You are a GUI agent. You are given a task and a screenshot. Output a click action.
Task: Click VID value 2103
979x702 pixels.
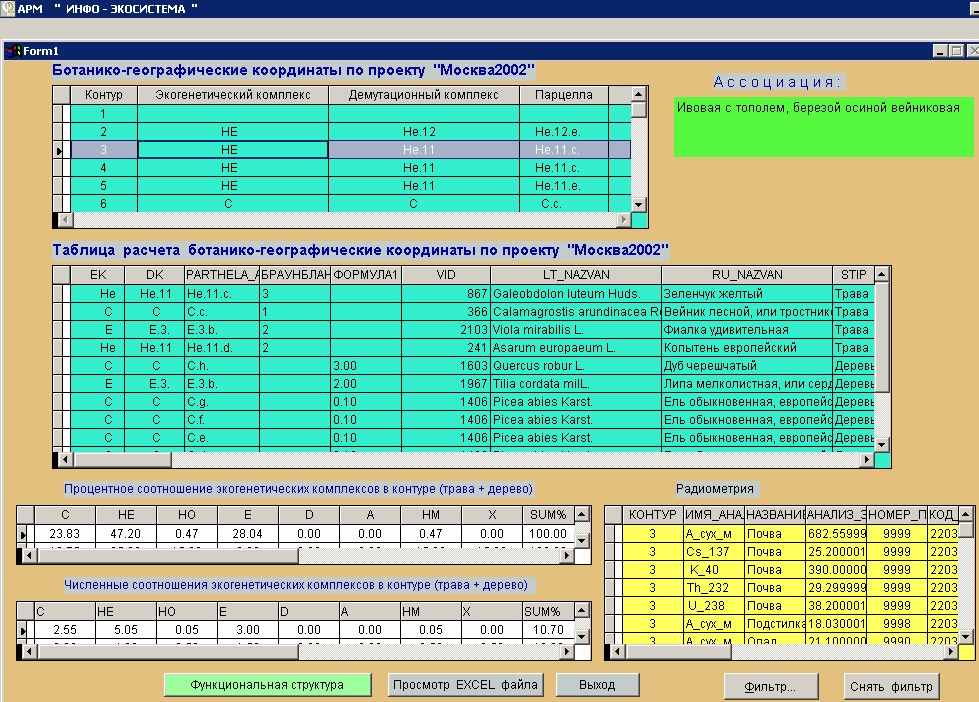446,330
